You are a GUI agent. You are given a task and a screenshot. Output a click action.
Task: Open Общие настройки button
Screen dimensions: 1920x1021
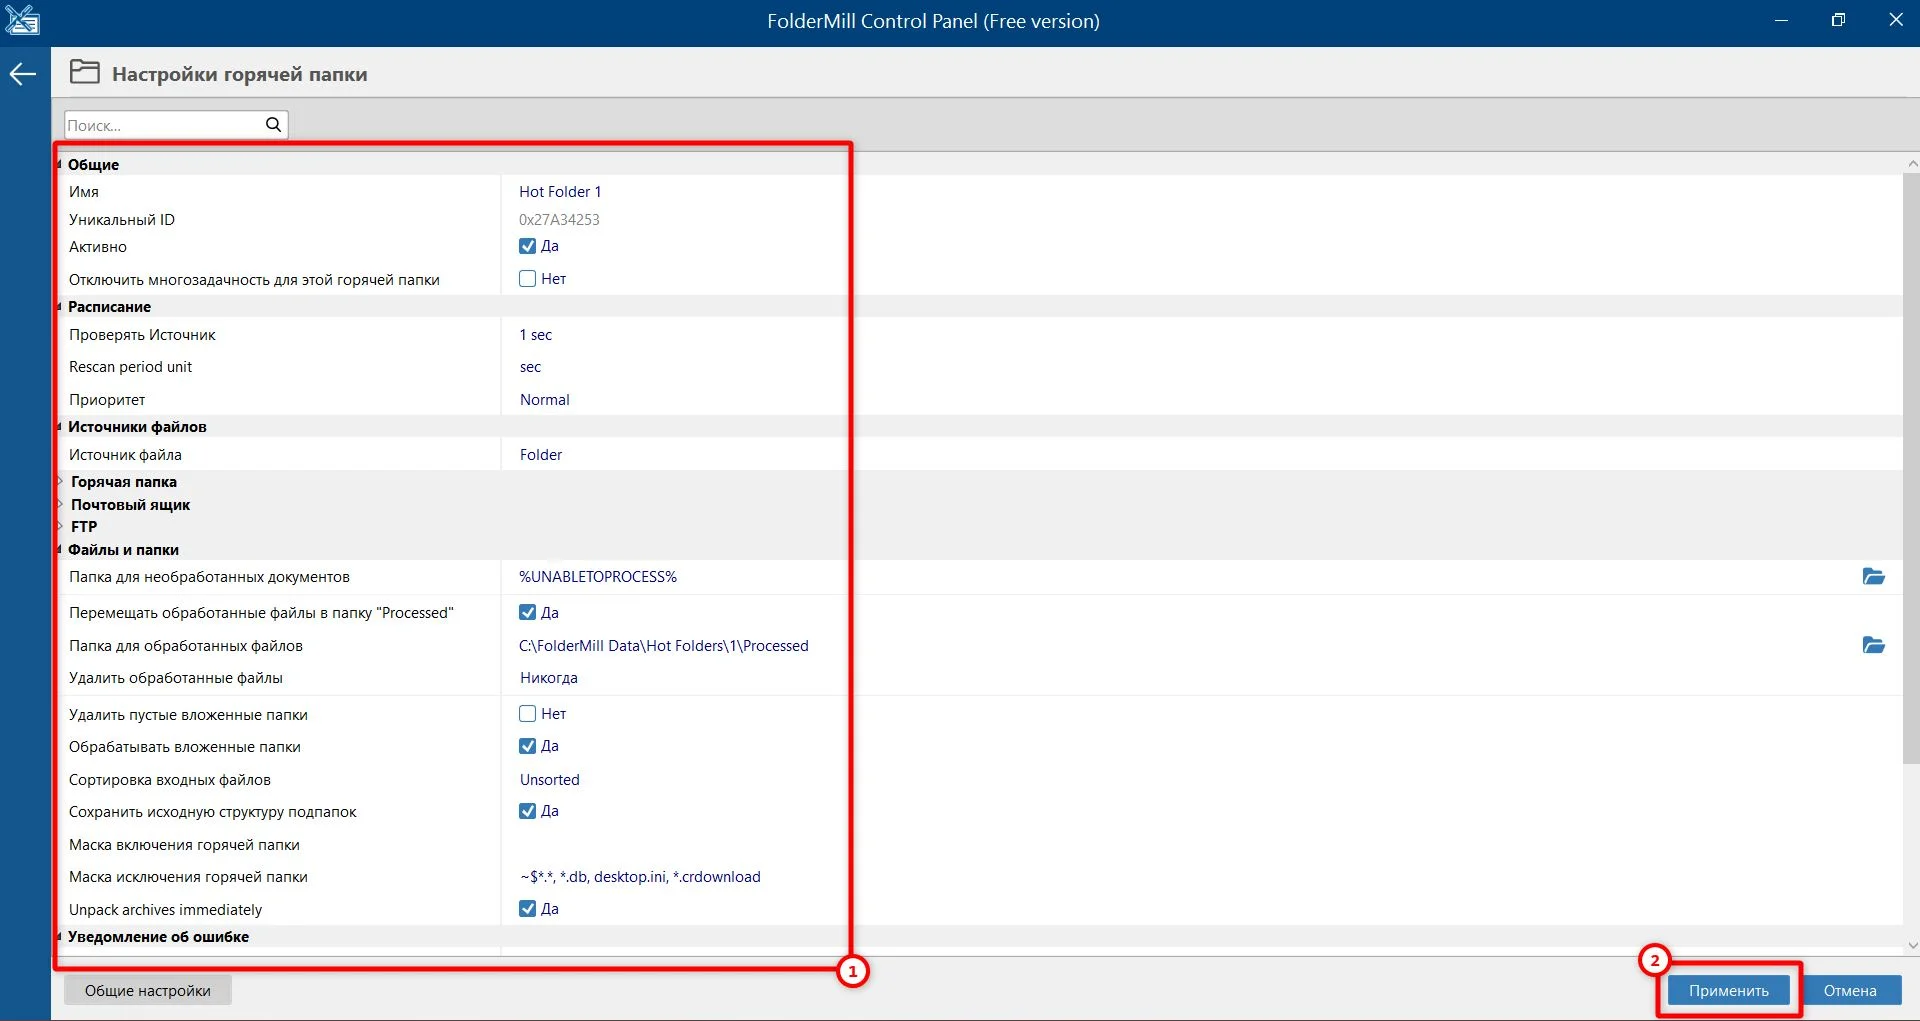pyautogui.click(x=148, y=991)
